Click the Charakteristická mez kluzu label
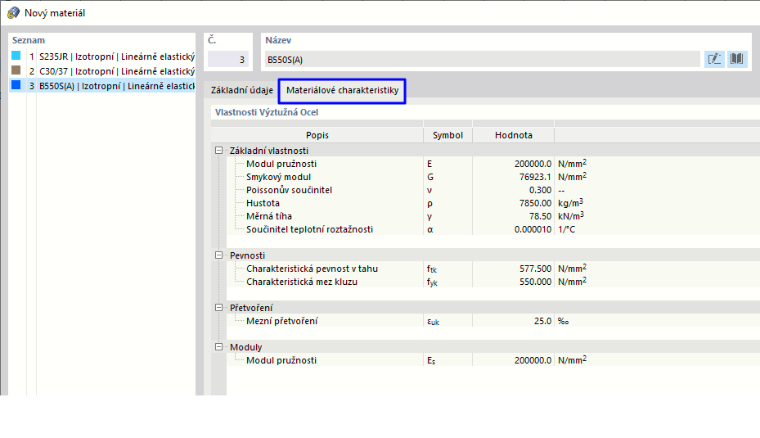The width and height of the screenshot is (760, 438). (301, 282)
